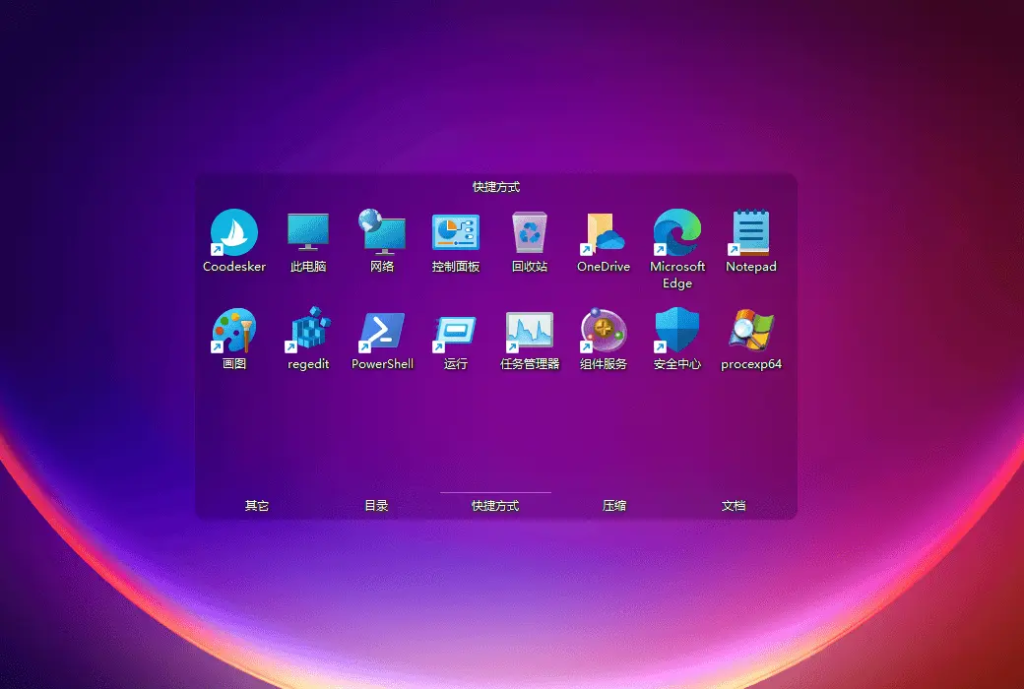The width and height of the screenshot is (1024, 689).
Task: Open 任务管理器 task manager
Action: click(x=529, y=330)
